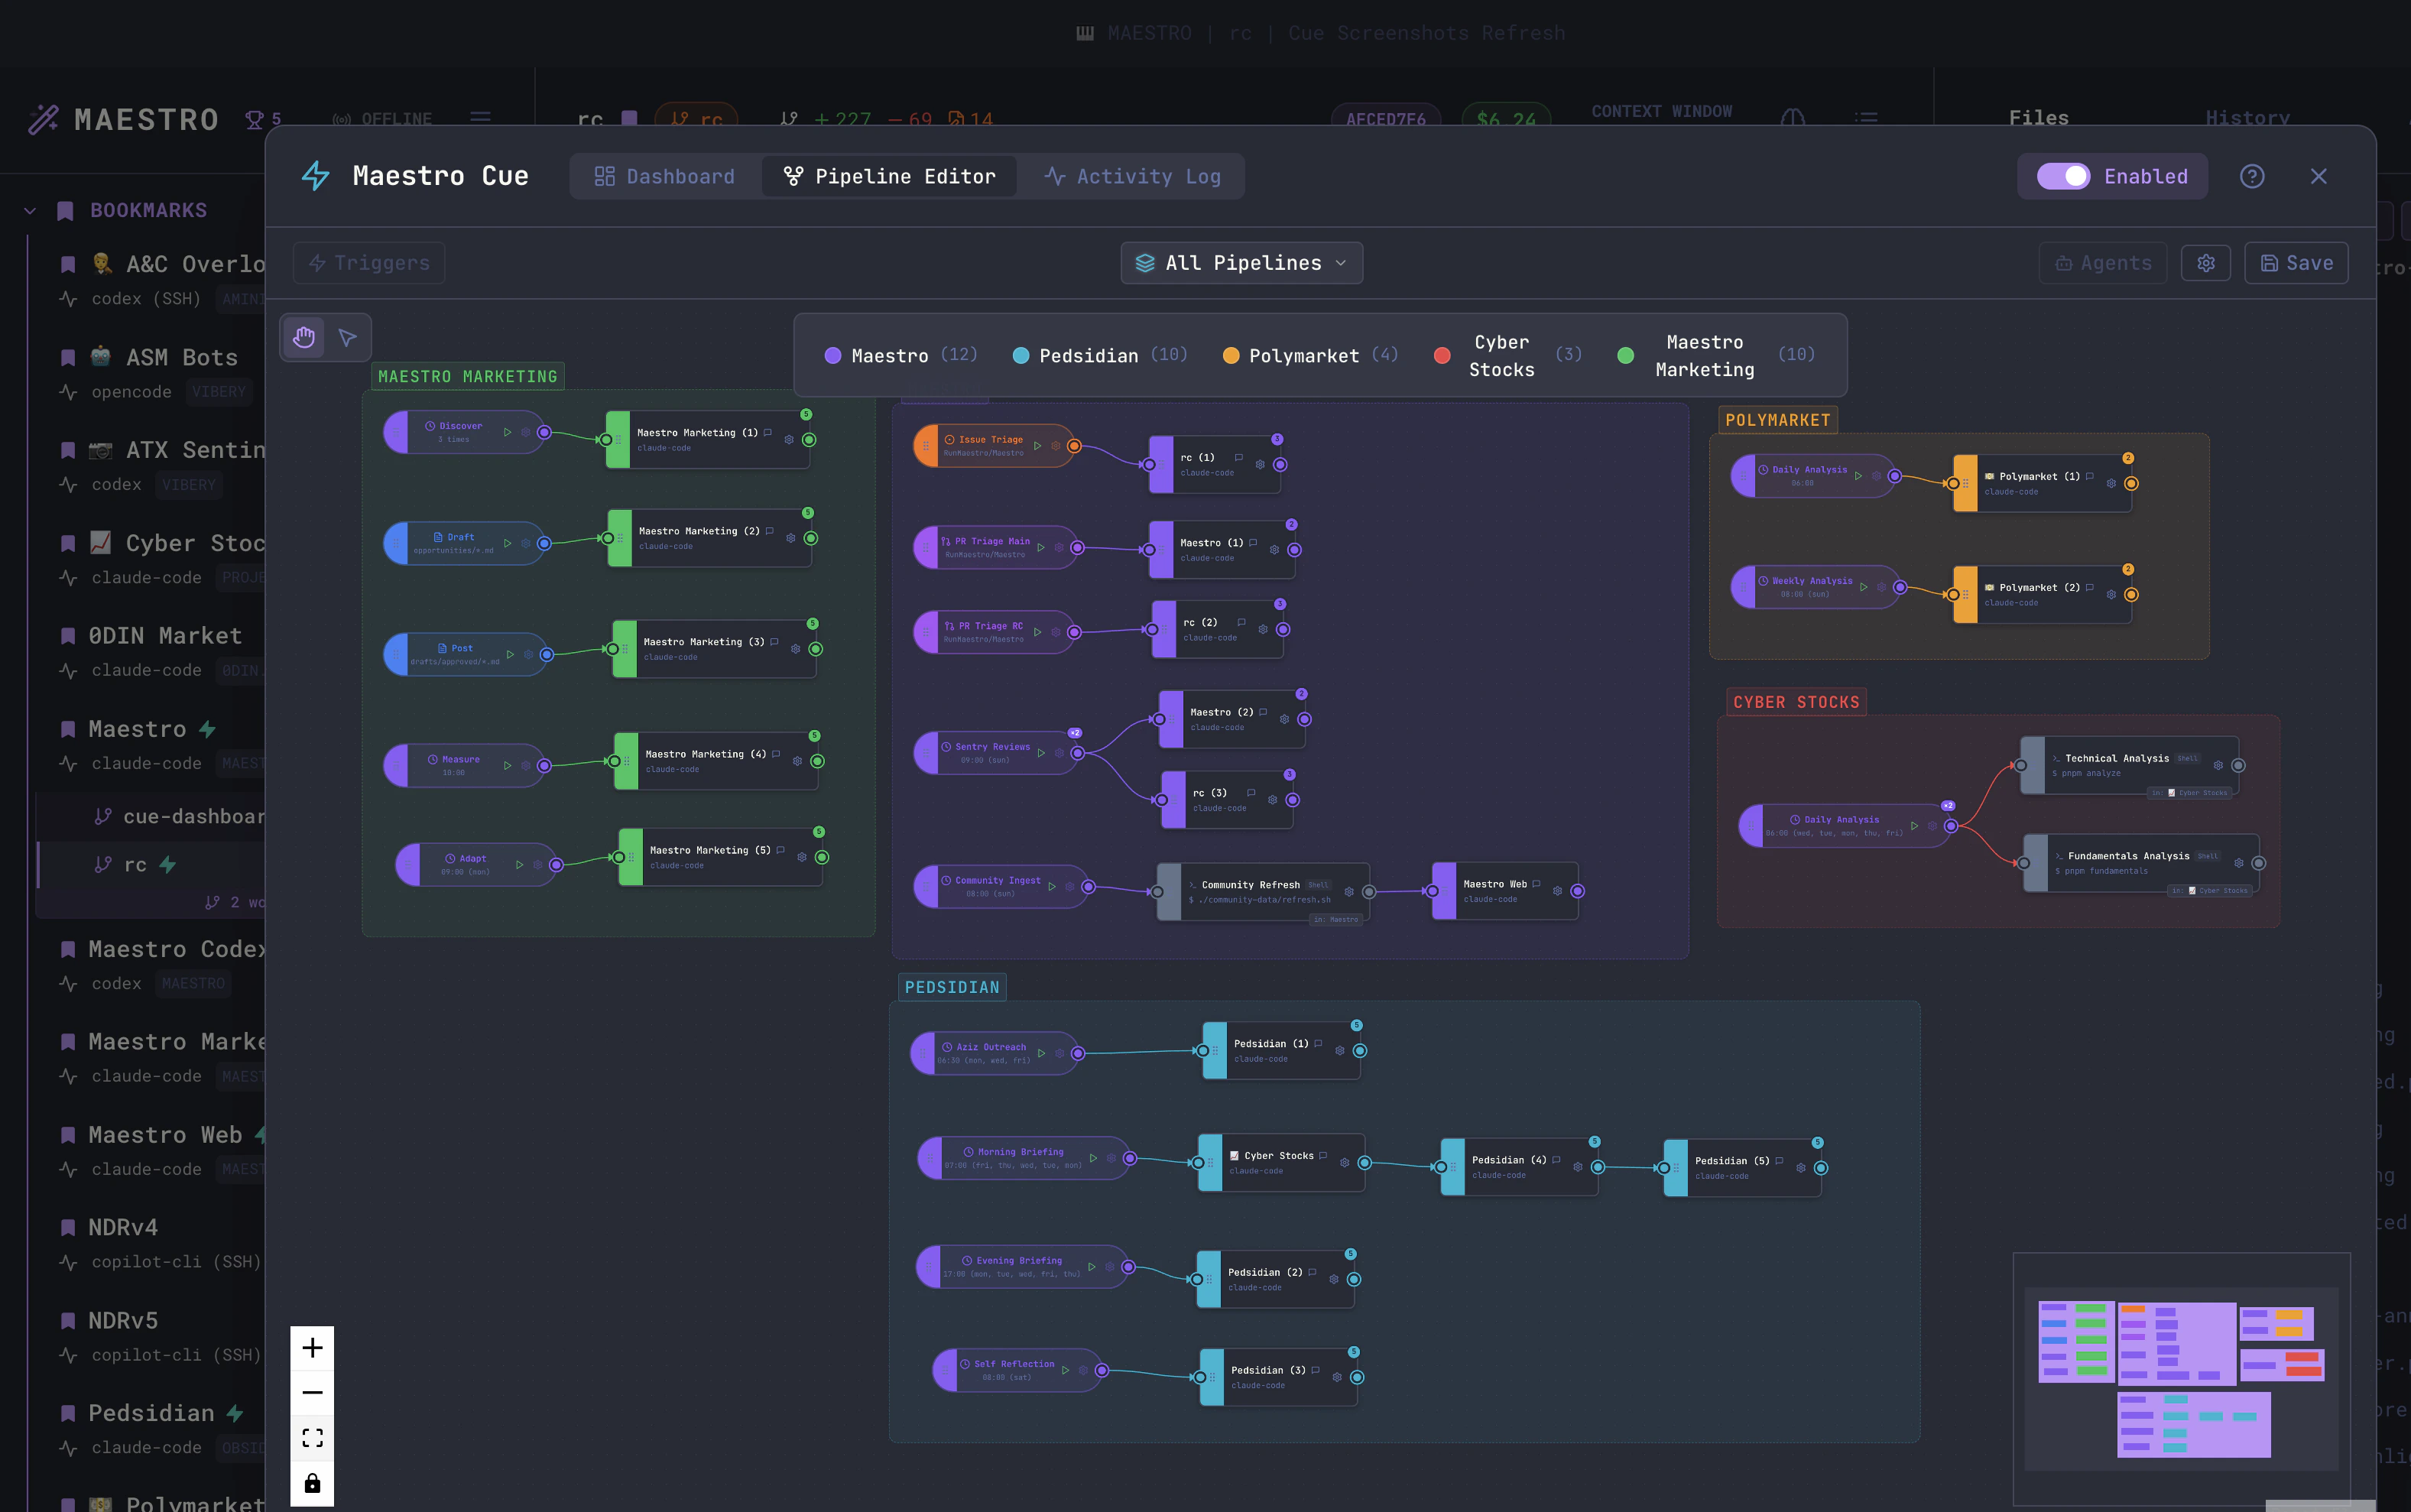Open settings gear on Maestro Web node
The image size is (2411, 1512).
1557,891
